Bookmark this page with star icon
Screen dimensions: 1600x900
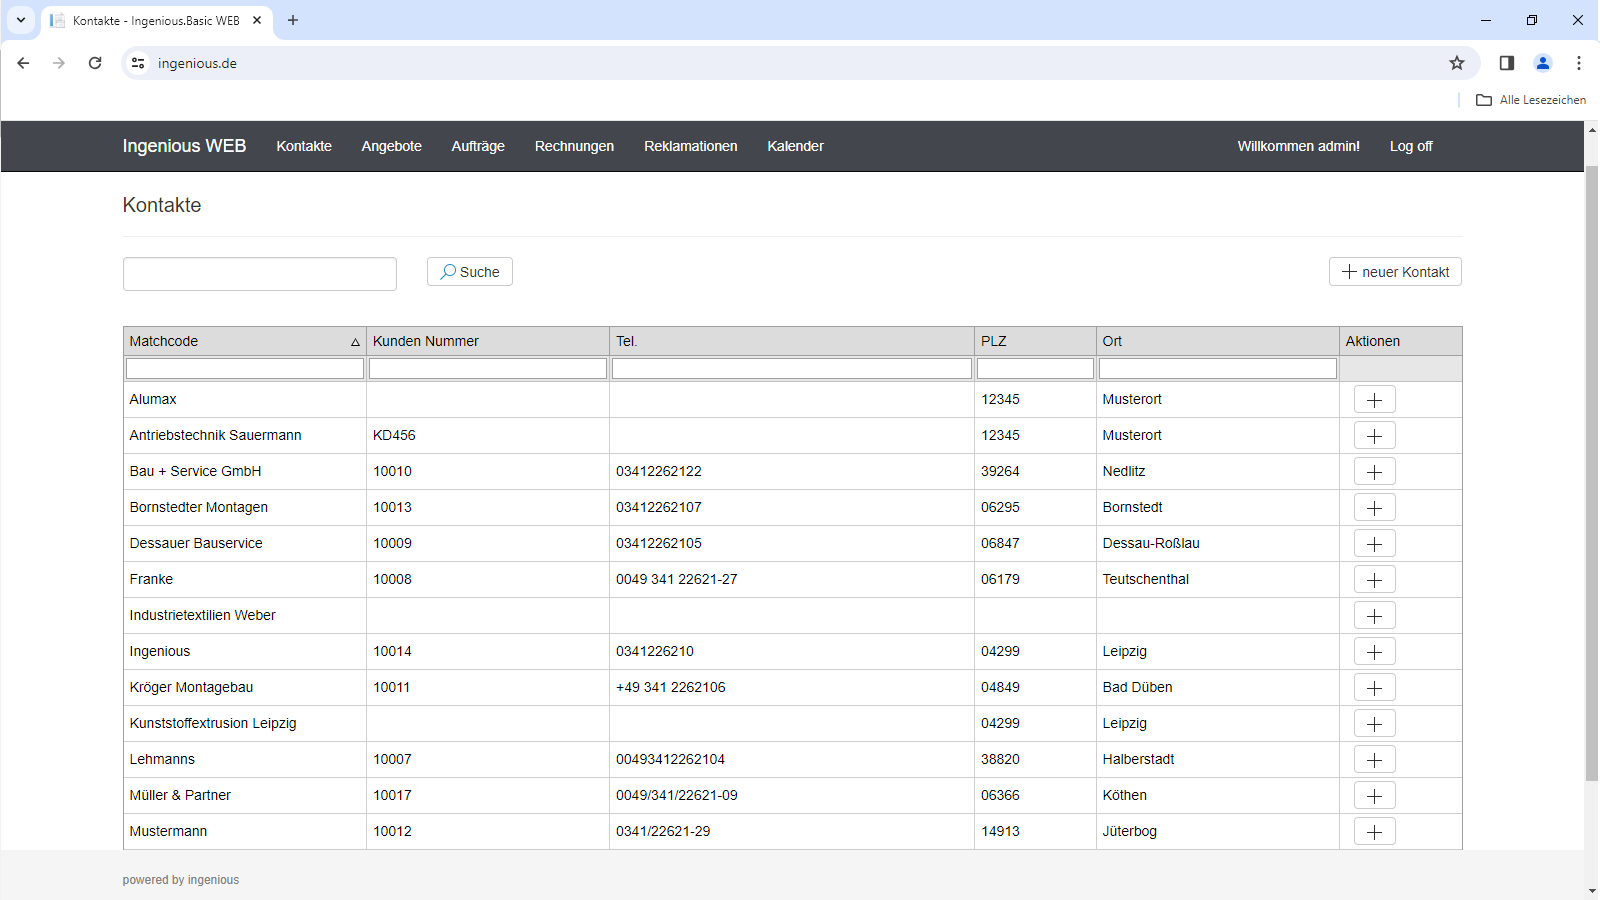[1457, 63]
